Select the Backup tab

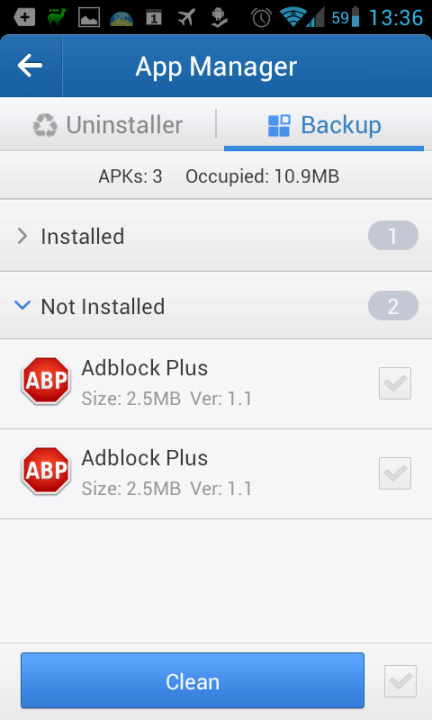pos(324,125)
